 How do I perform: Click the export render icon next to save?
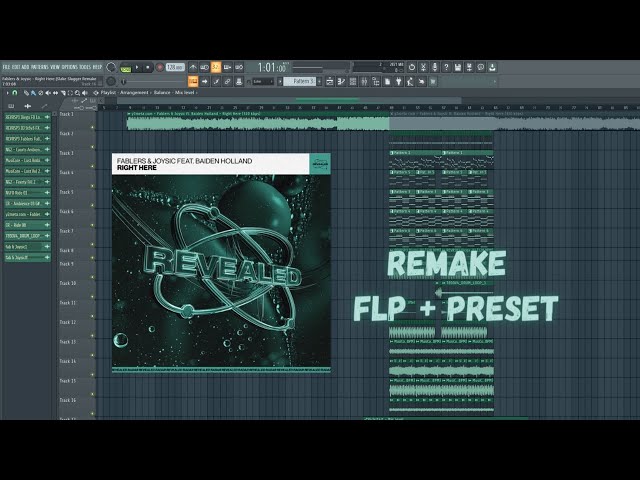469,67
